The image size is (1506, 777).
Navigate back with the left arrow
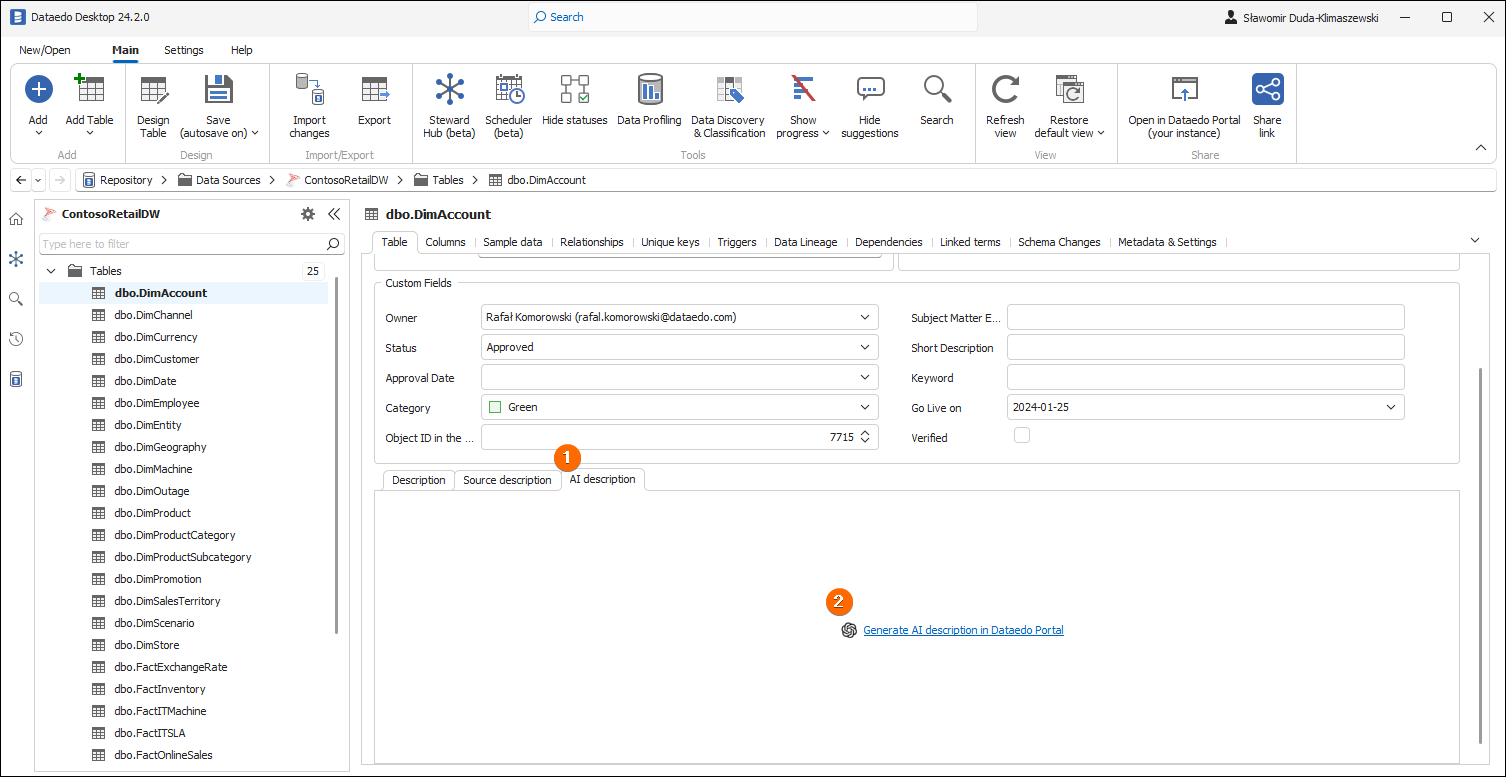21,180
